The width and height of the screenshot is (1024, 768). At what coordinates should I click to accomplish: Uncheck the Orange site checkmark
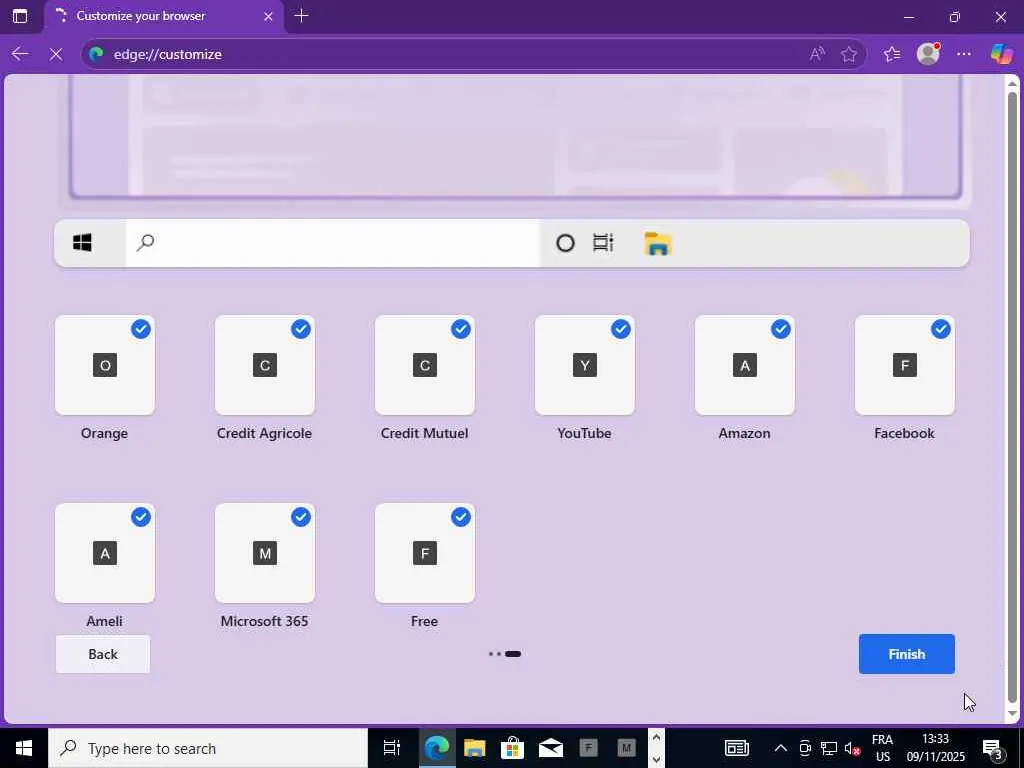[140, 329]
